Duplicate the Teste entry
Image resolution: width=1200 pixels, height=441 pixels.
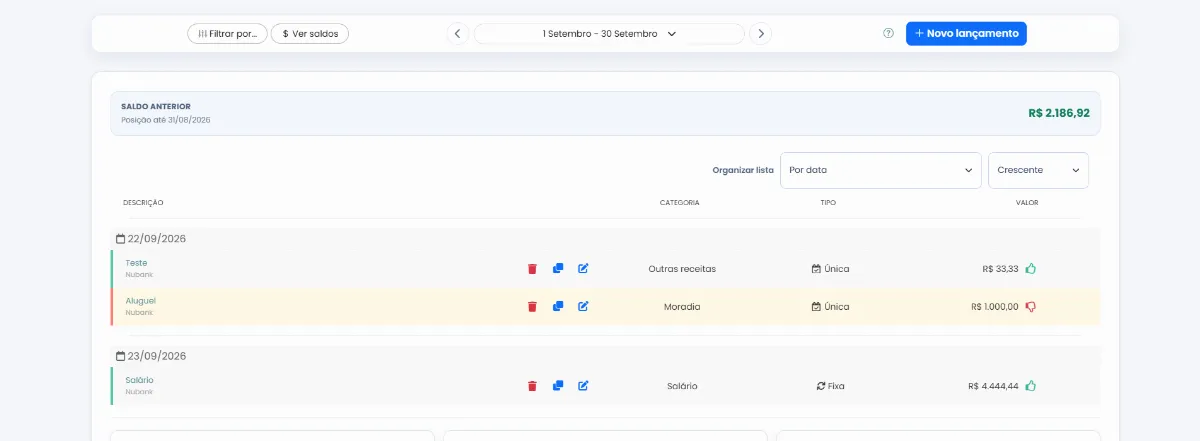point(558,268)
